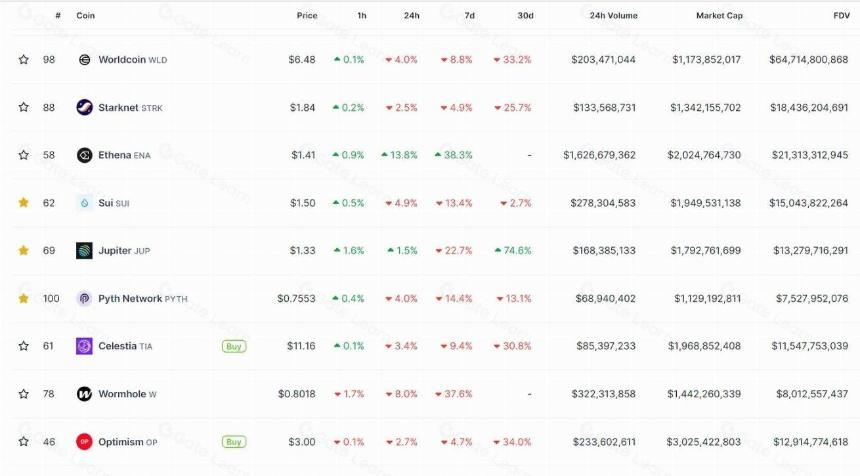Open the Worldcoin coin logo
Image resolution: width=860 pixels, height=476 pixels.
click(x=84, y=60)
